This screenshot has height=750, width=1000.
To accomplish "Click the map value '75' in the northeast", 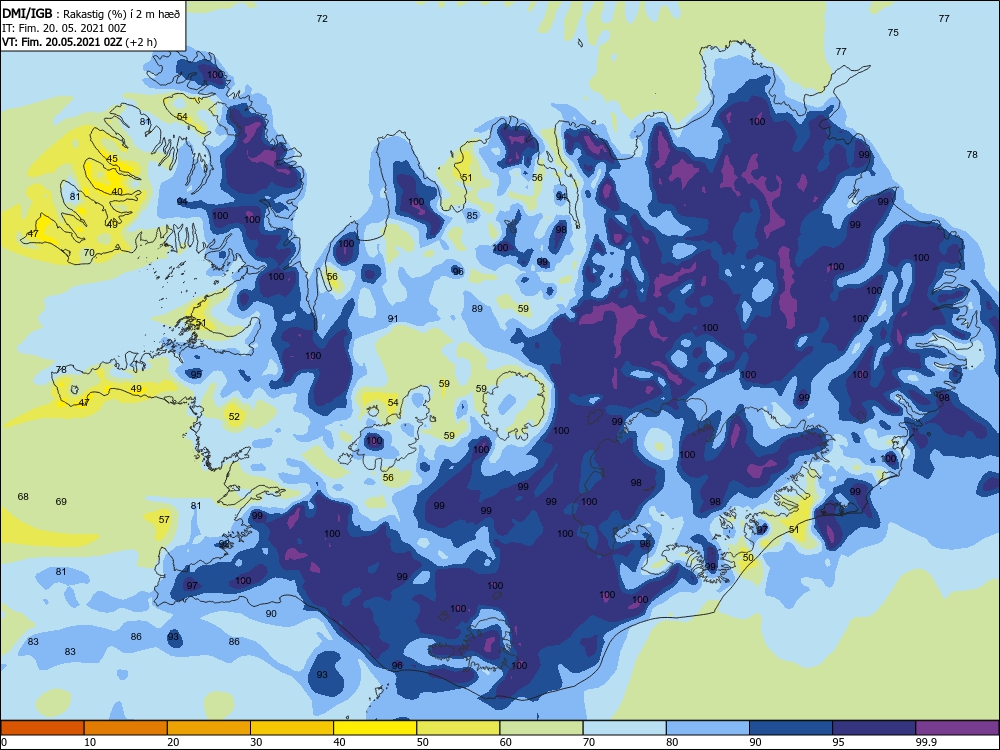I will (893, 33).
